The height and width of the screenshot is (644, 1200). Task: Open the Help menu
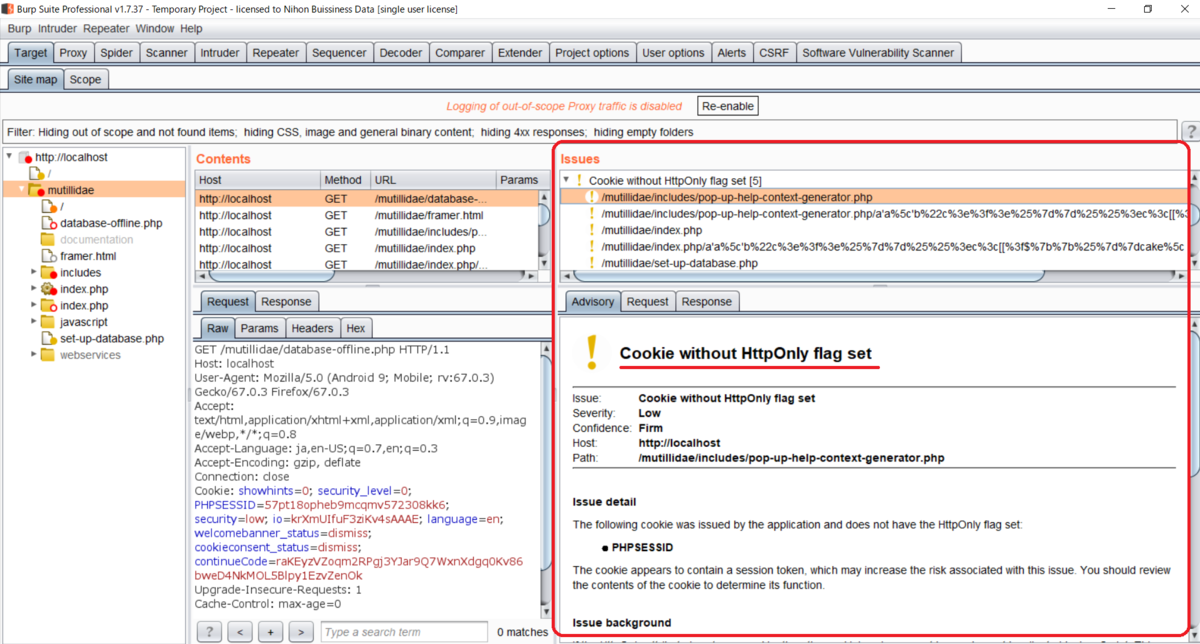click(191, 29)
